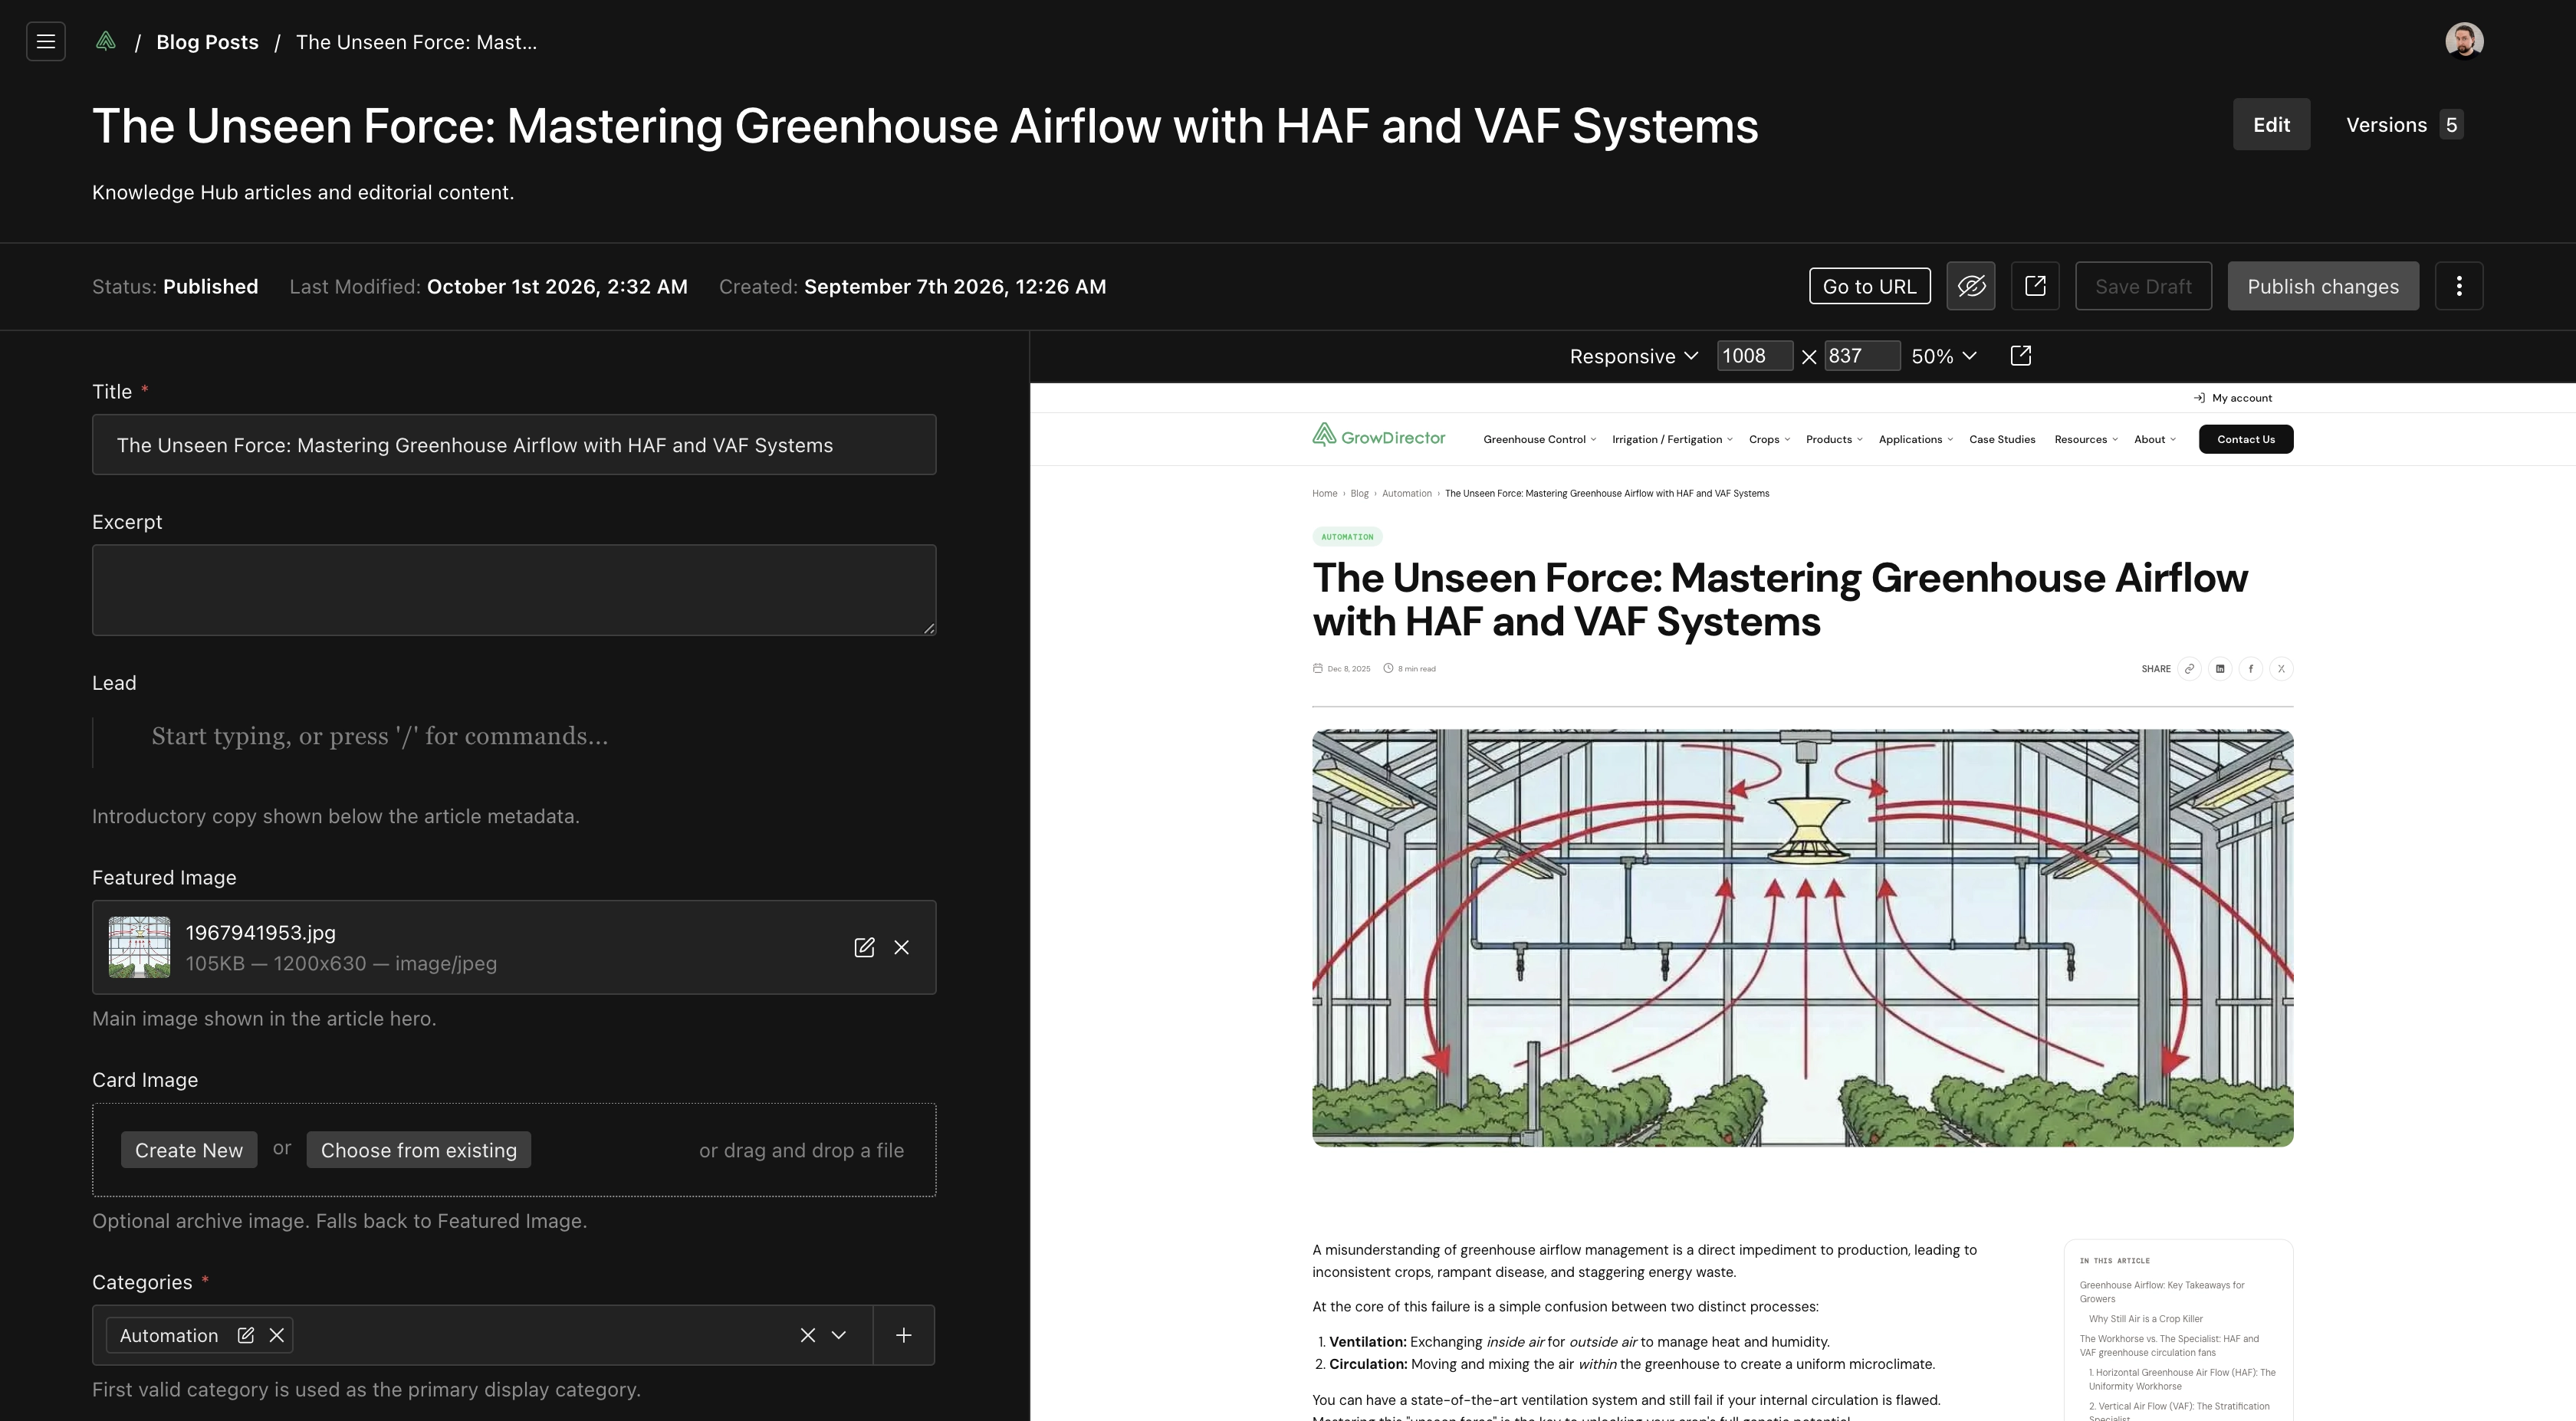This screenshot has height=1421, width=2576.
Task: Click the Home breadcrumb in the preview
Action: (x=1324, y=494)
